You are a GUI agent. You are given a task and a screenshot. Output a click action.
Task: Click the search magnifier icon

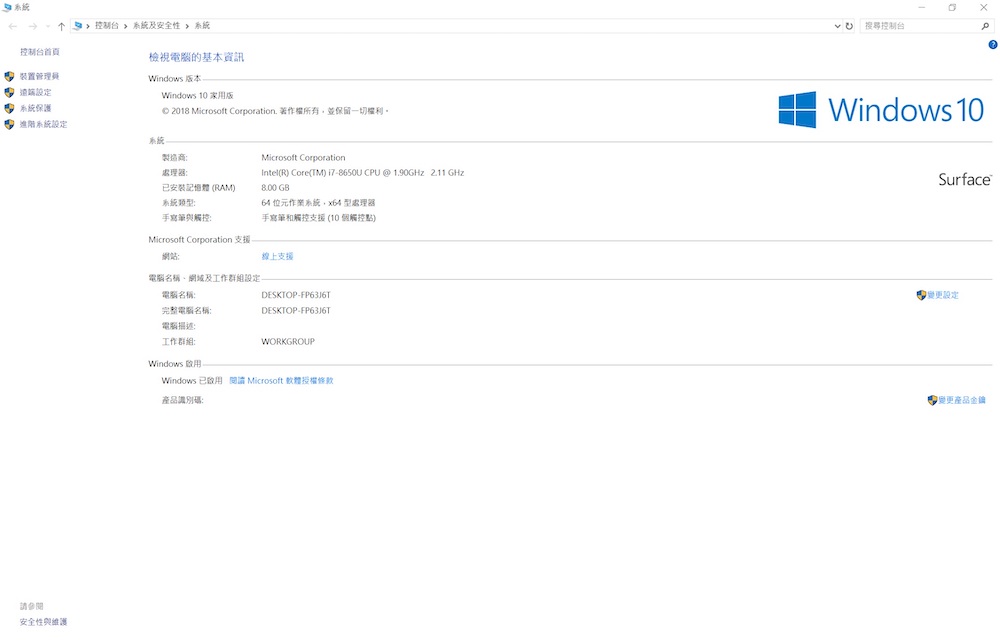(985, 26)
